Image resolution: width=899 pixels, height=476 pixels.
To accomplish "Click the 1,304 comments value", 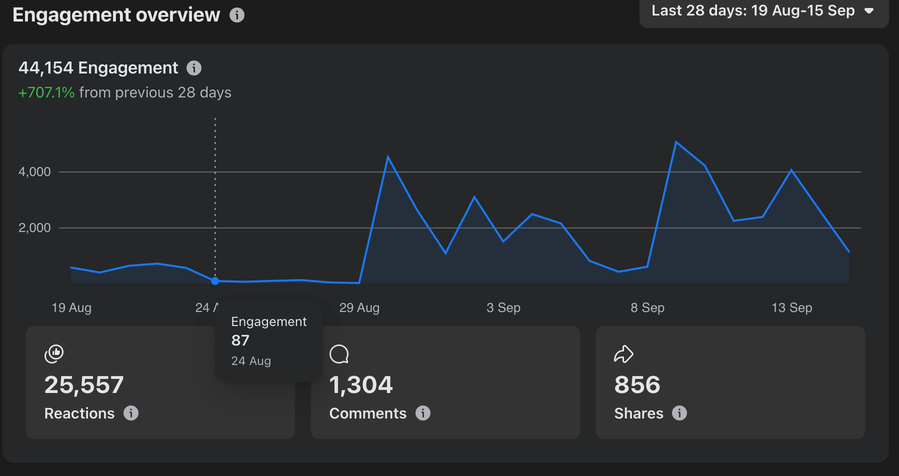I will (x=361, y=385).
